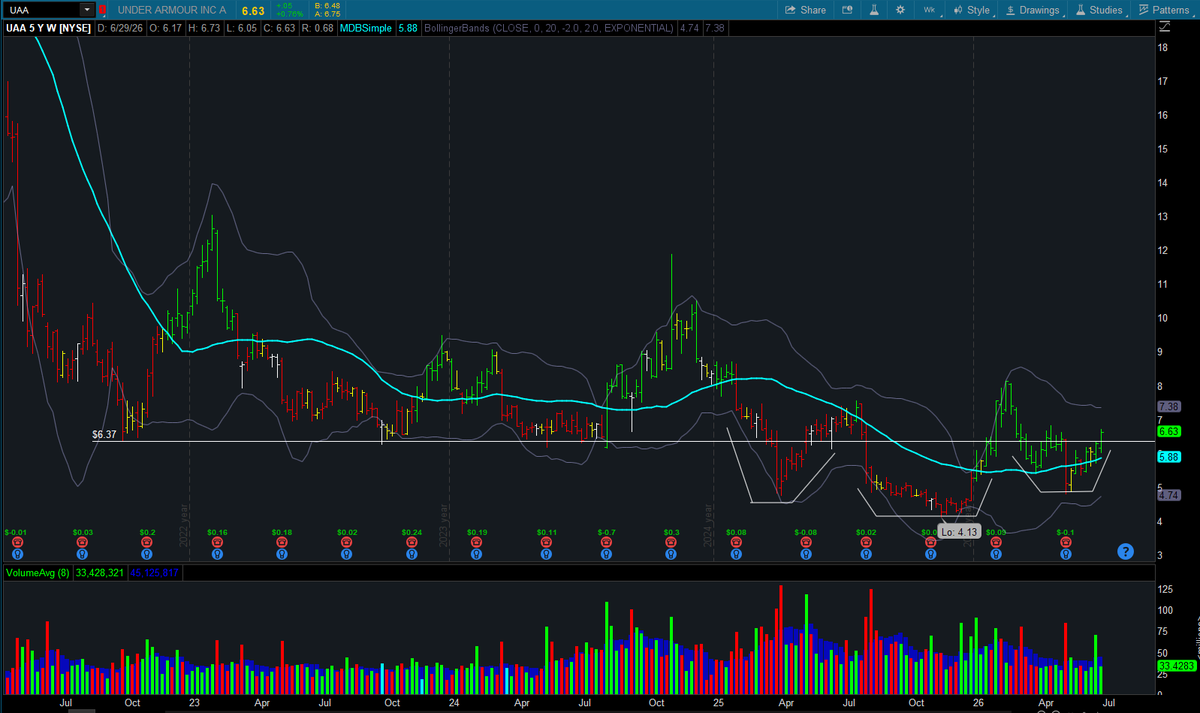Image resolution: width=1200 pixels, height=713 pixels.
Task: Open chart settings gear icon
Action: (x=900, y=10)
